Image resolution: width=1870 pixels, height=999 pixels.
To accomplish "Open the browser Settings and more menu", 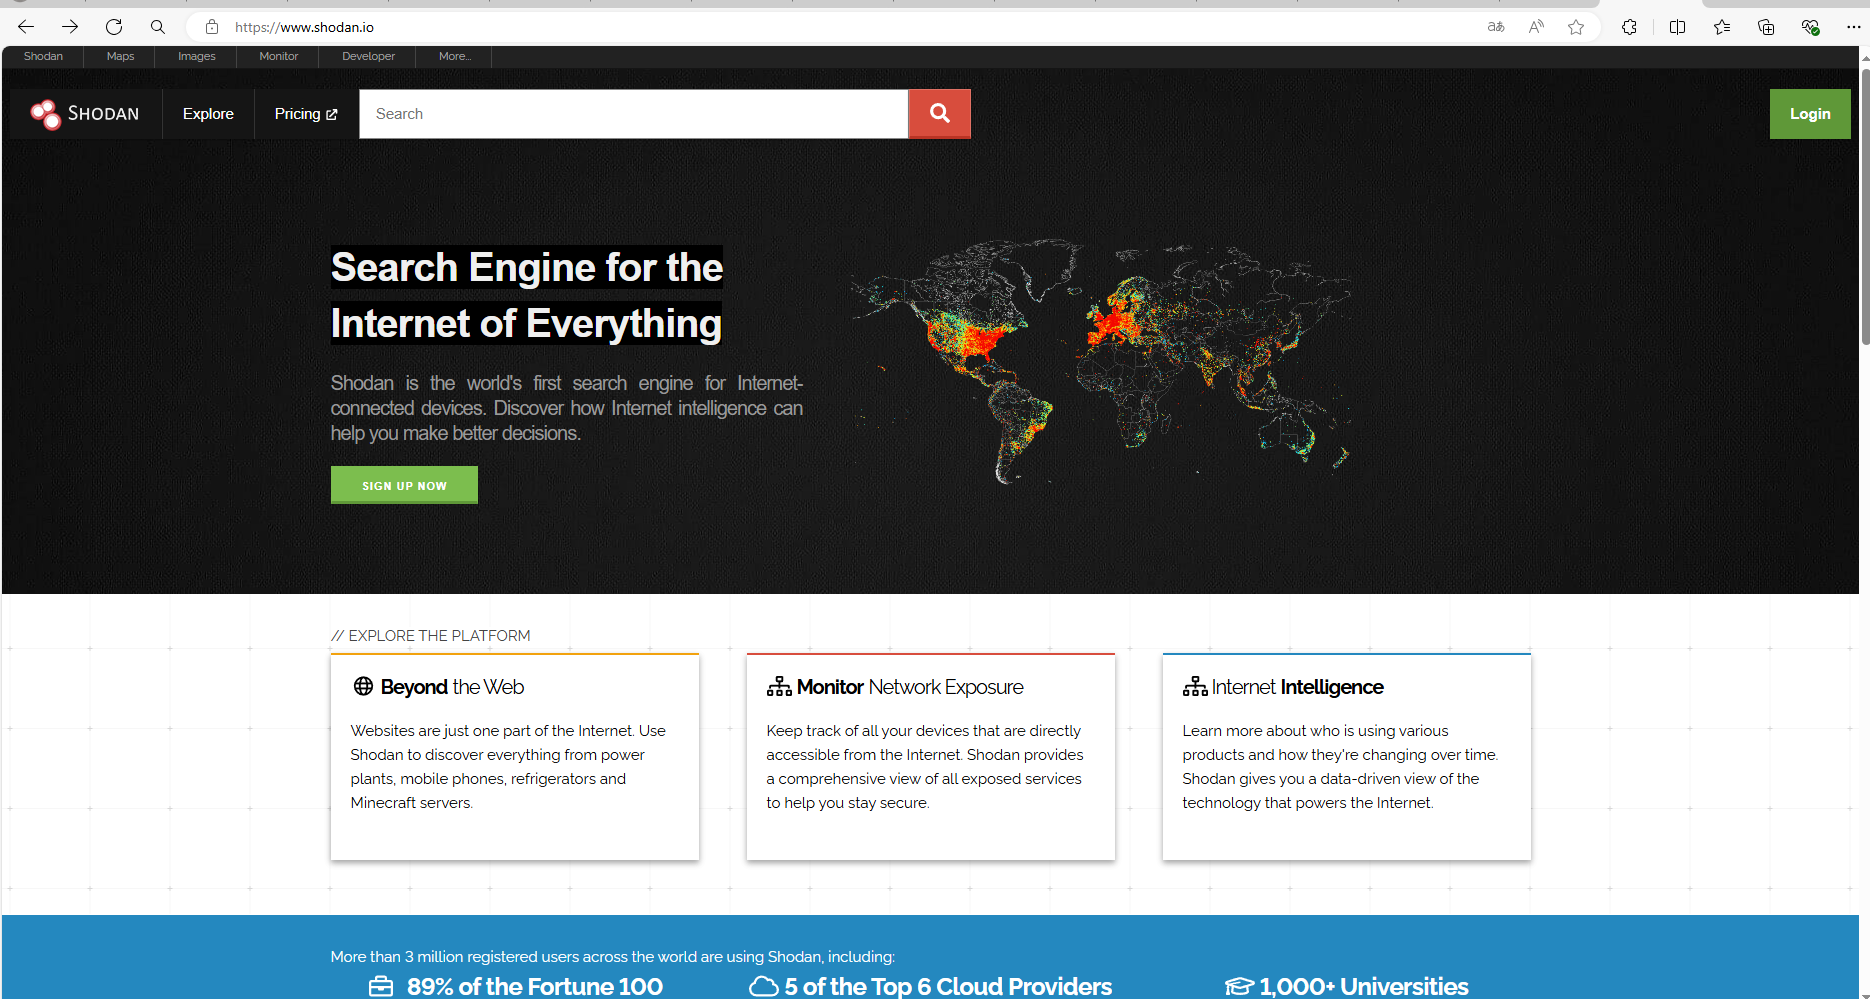I will 1853,27.
